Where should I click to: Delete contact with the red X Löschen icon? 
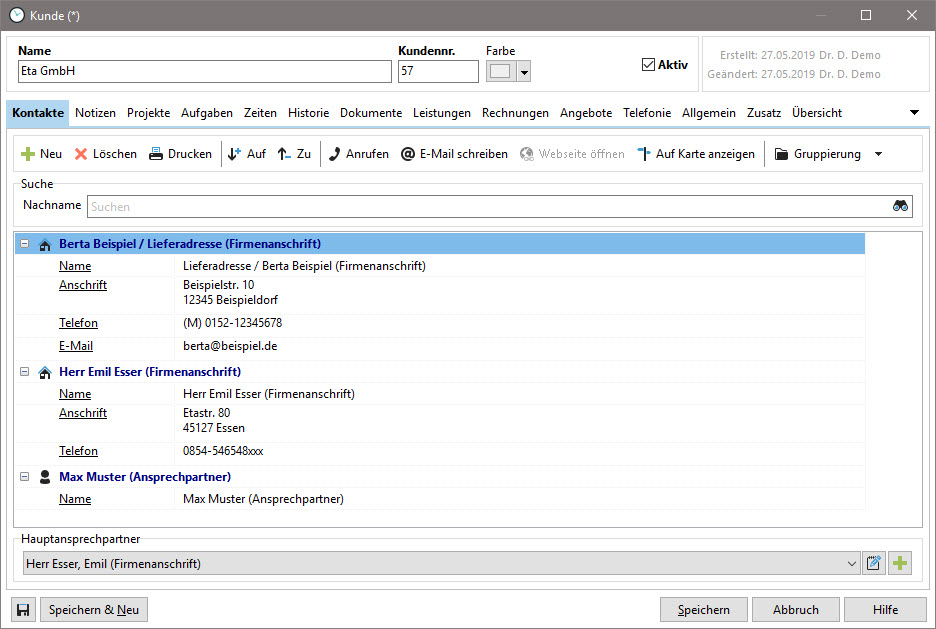point(81,154)
